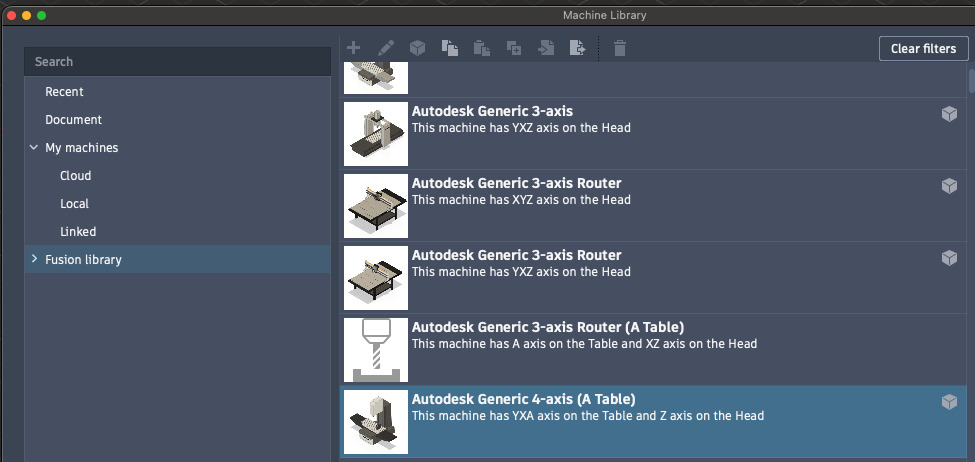
Task: Click the Autodesk Generic 3-axis title
Action: click(x=492, y=111)
